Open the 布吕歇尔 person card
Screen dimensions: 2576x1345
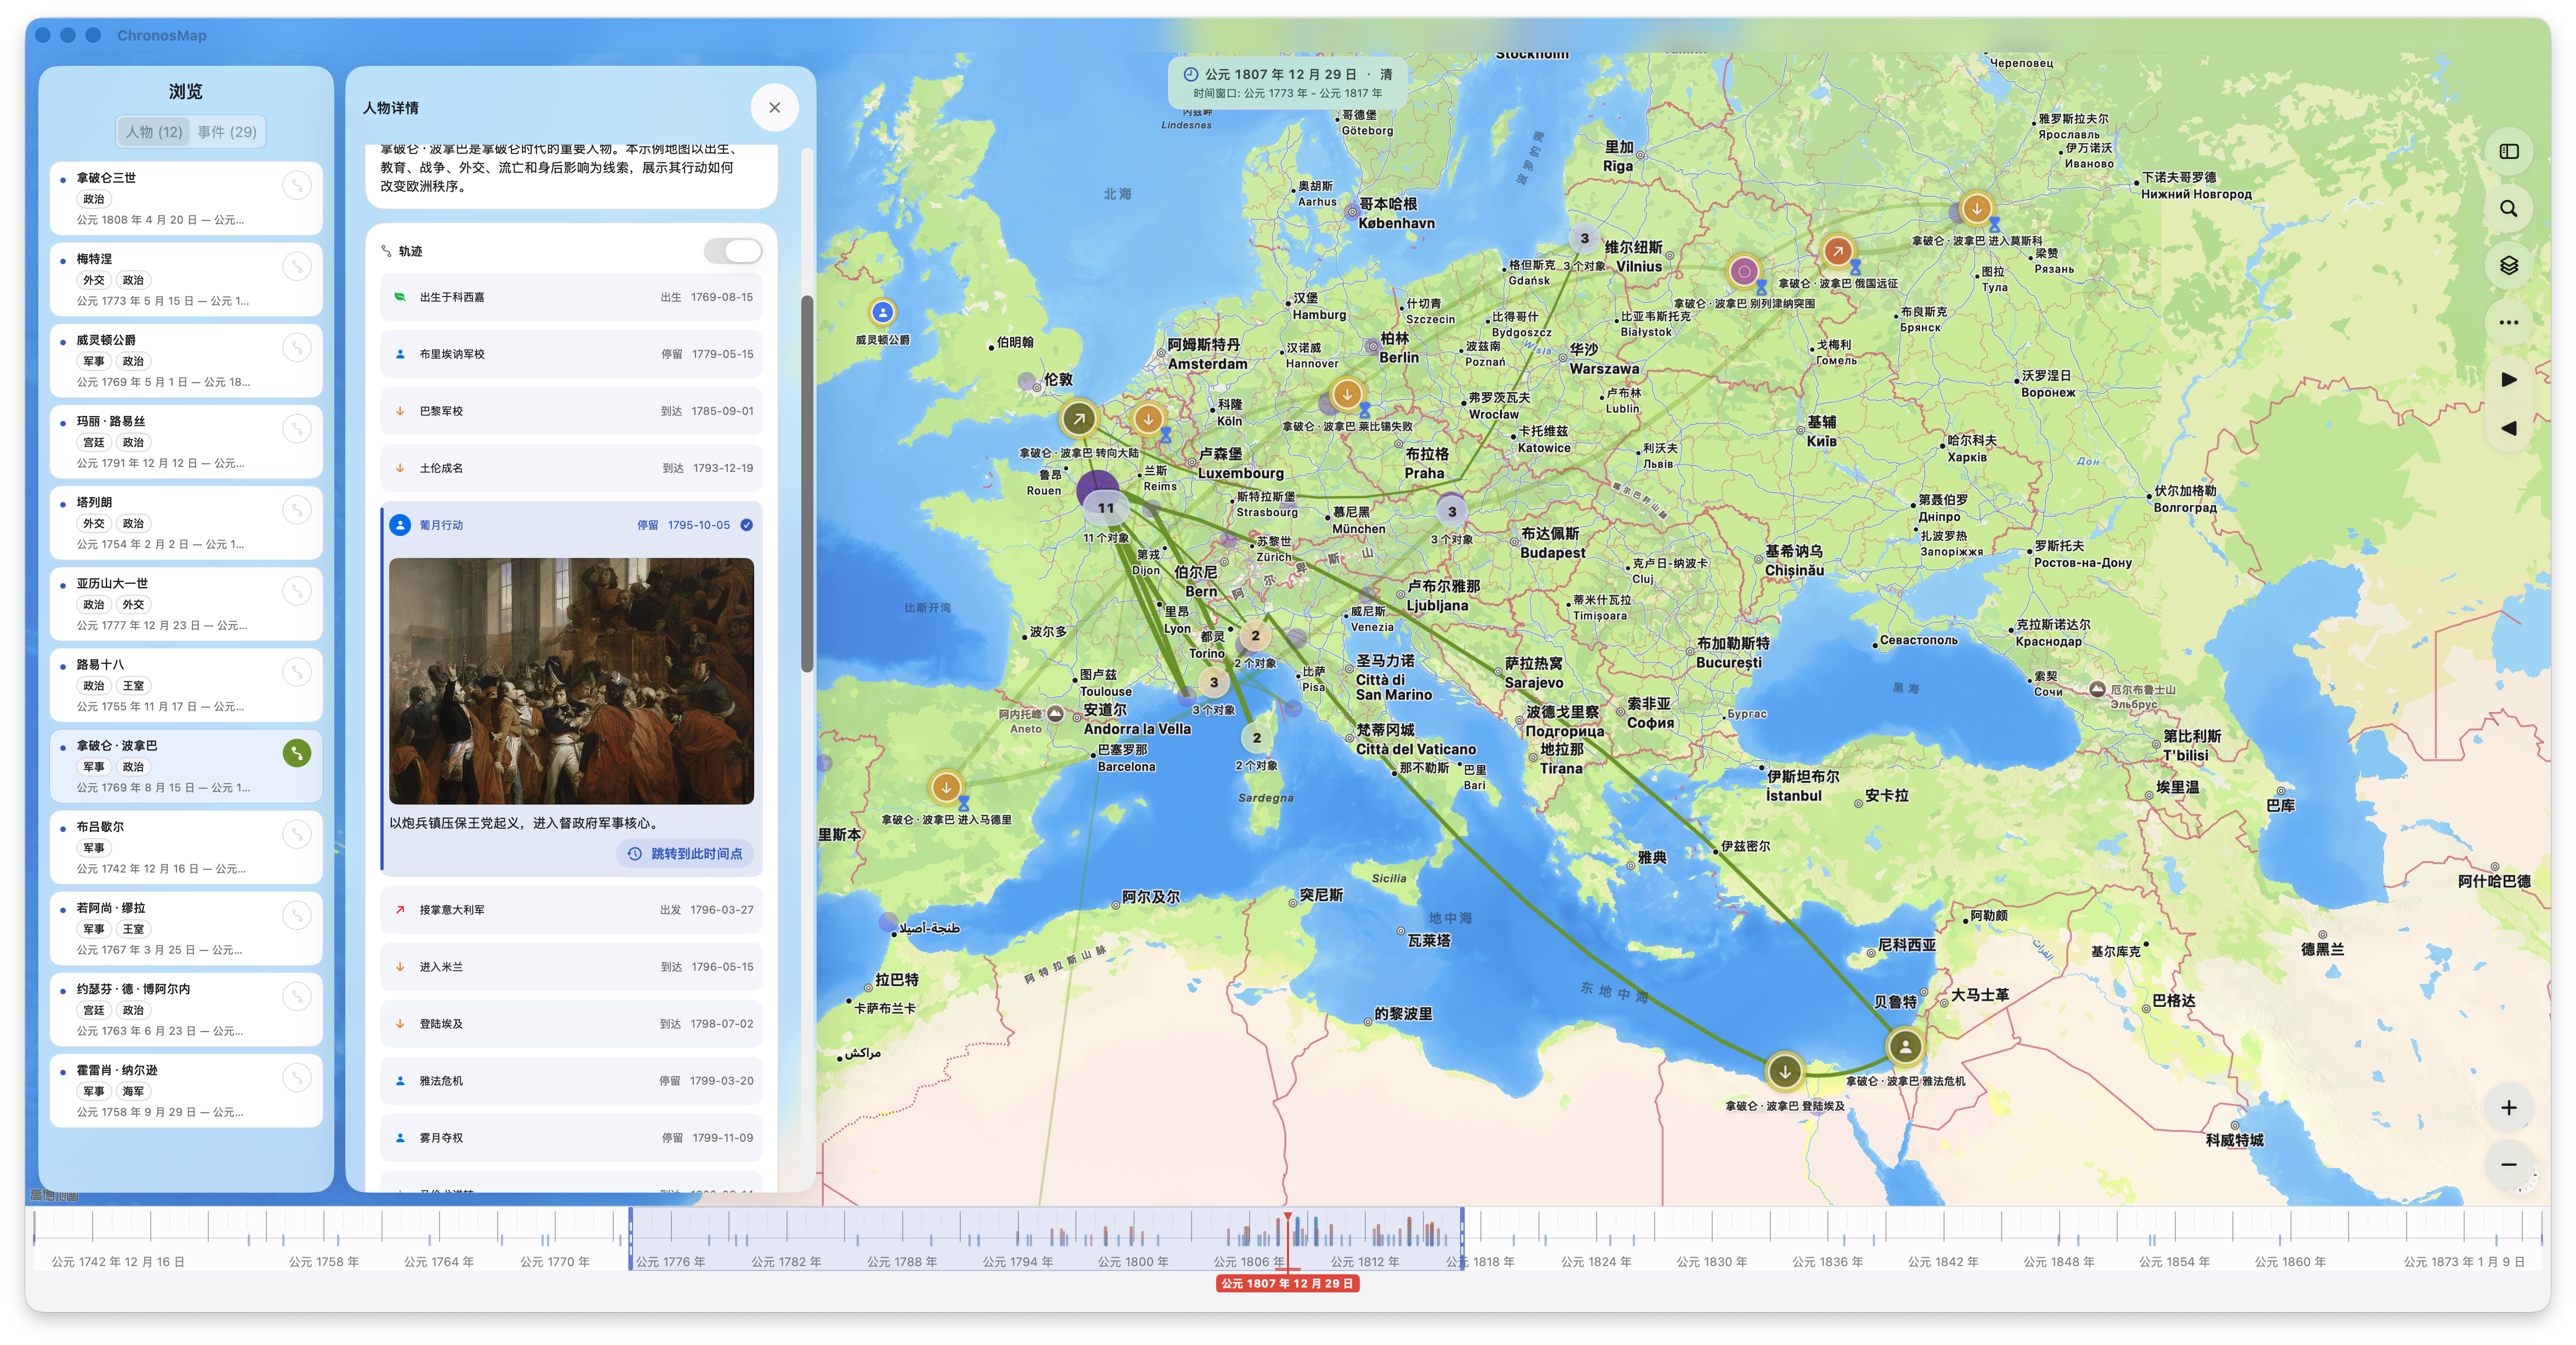[186, 847]
